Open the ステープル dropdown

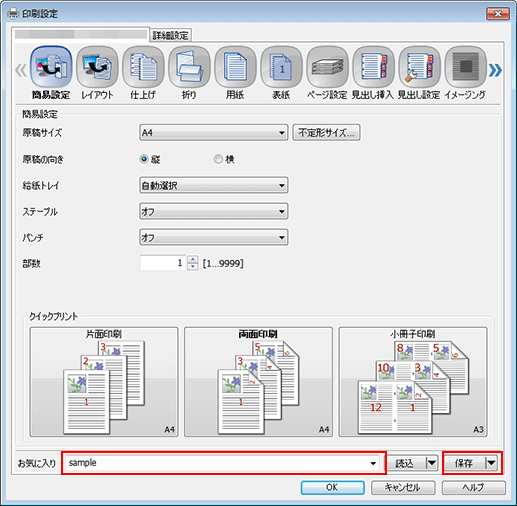(214, 211)
